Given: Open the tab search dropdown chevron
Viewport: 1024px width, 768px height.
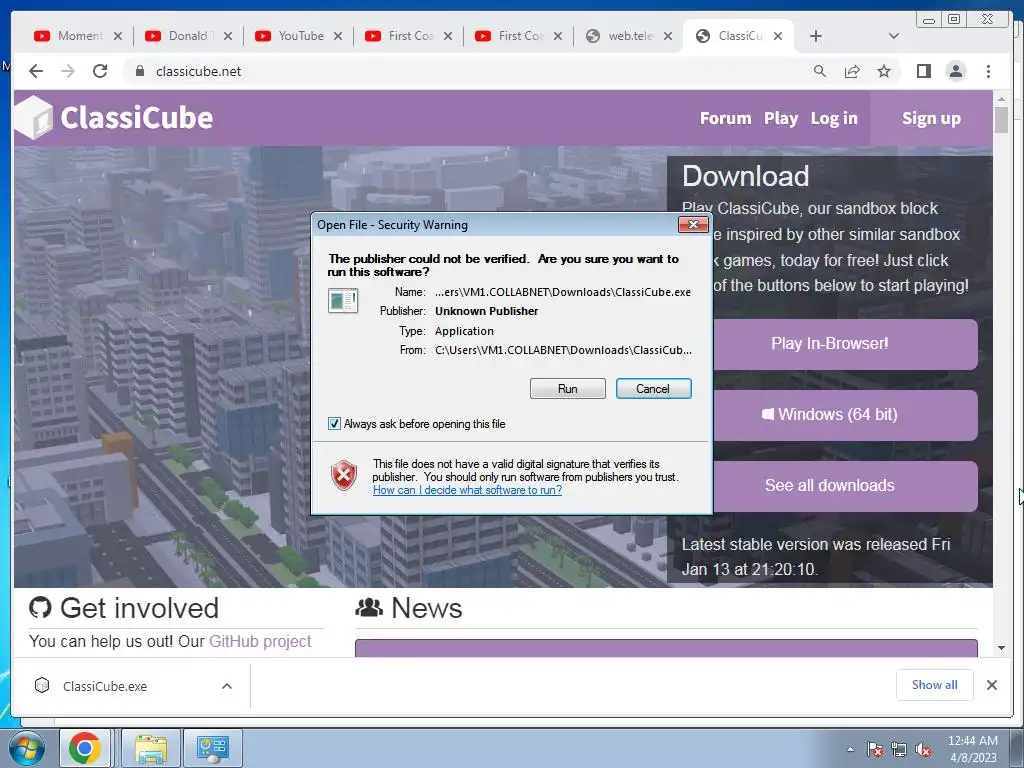Looking at the screenshot, I should click(894, 36).
